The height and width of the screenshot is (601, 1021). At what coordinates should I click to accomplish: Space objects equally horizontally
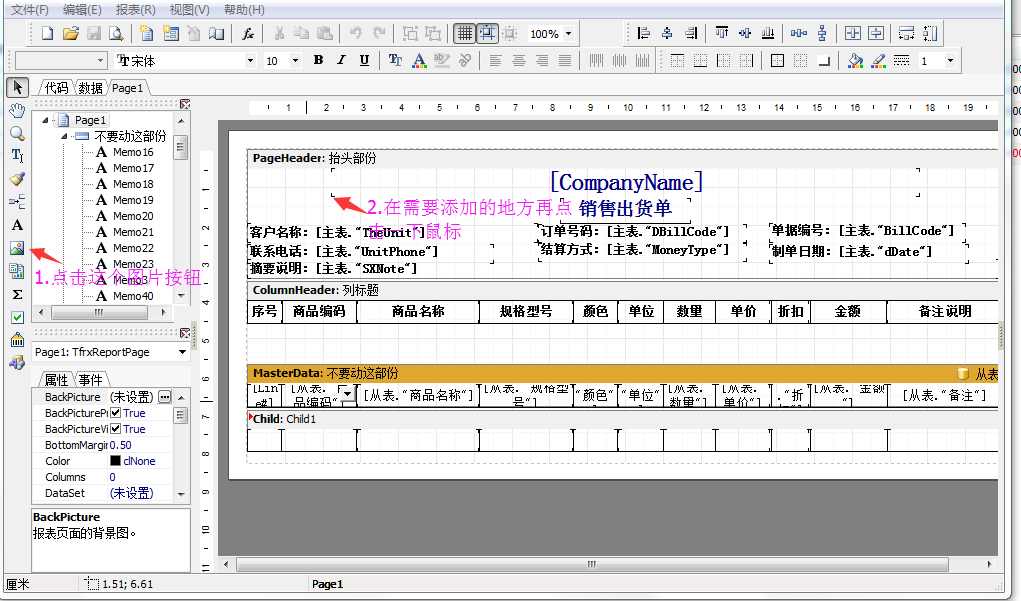coord(799,33)
